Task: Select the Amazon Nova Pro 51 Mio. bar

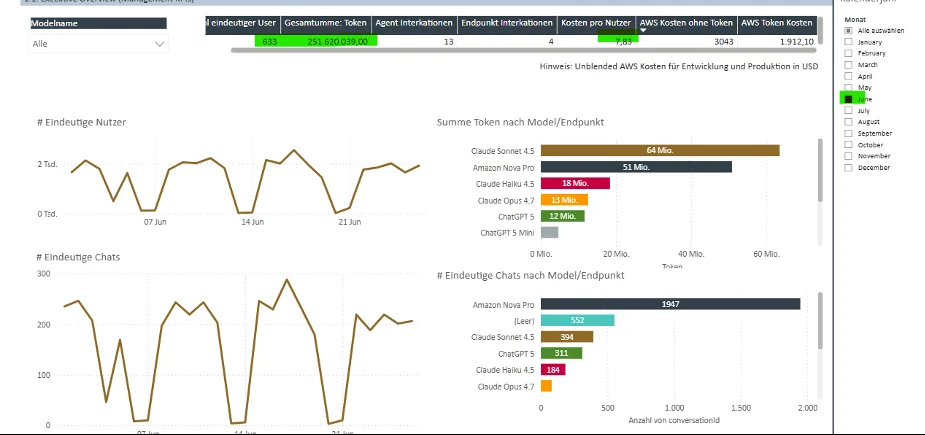Action: [636, 167]
